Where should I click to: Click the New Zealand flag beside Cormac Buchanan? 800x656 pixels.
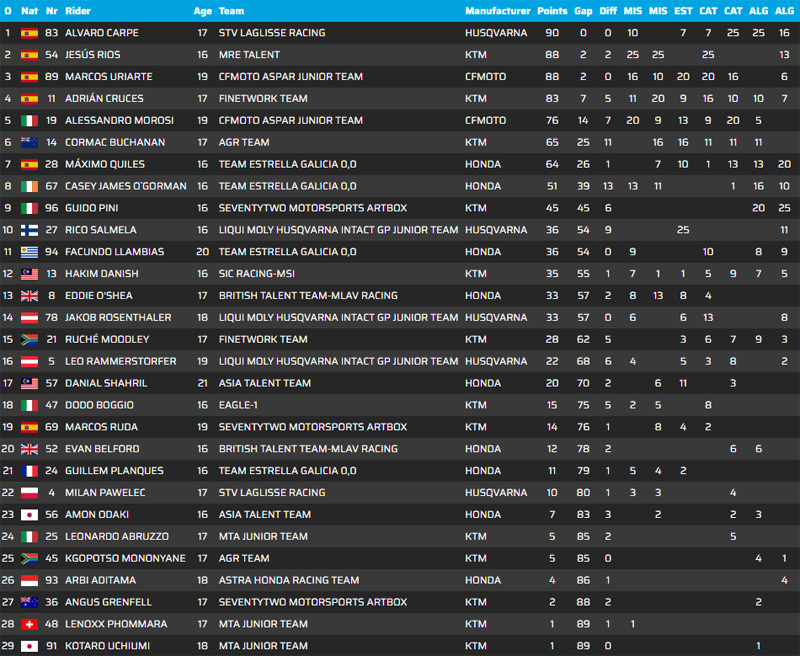pos(29,142)
